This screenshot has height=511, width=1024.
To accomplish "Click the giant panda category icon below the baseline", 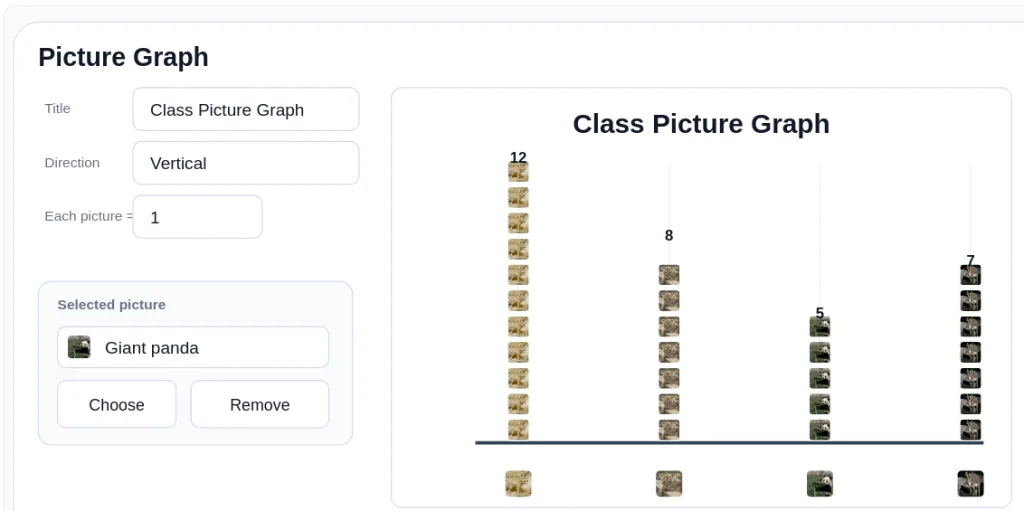I will click(820, 484).
